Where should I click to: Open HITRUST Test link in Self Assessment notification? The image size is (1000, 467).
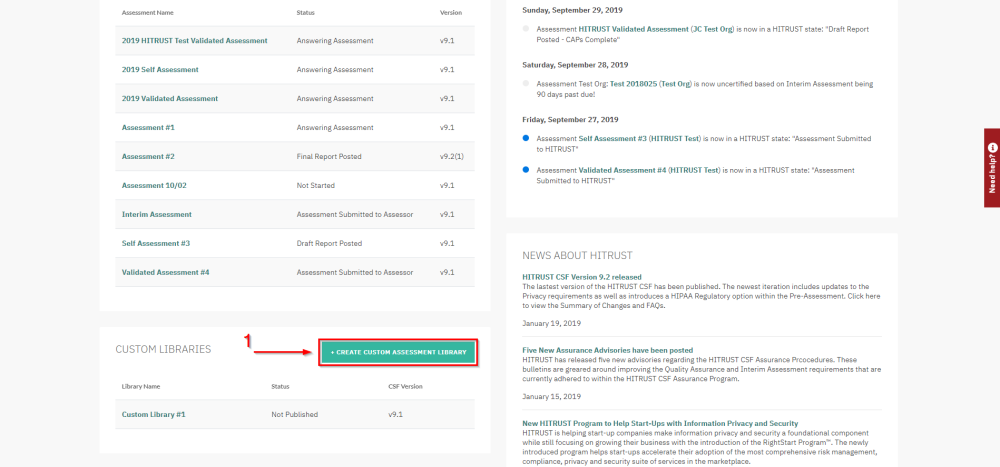click(675, 138)
